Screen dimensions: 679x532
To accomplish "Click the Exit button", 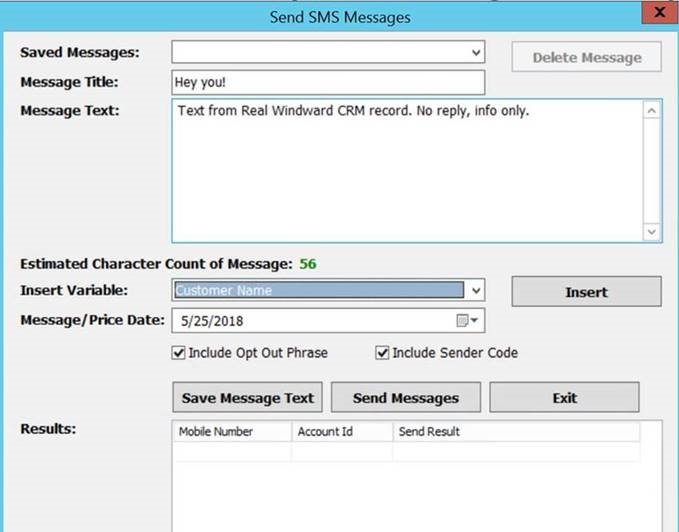I will (x=564, y=397).
